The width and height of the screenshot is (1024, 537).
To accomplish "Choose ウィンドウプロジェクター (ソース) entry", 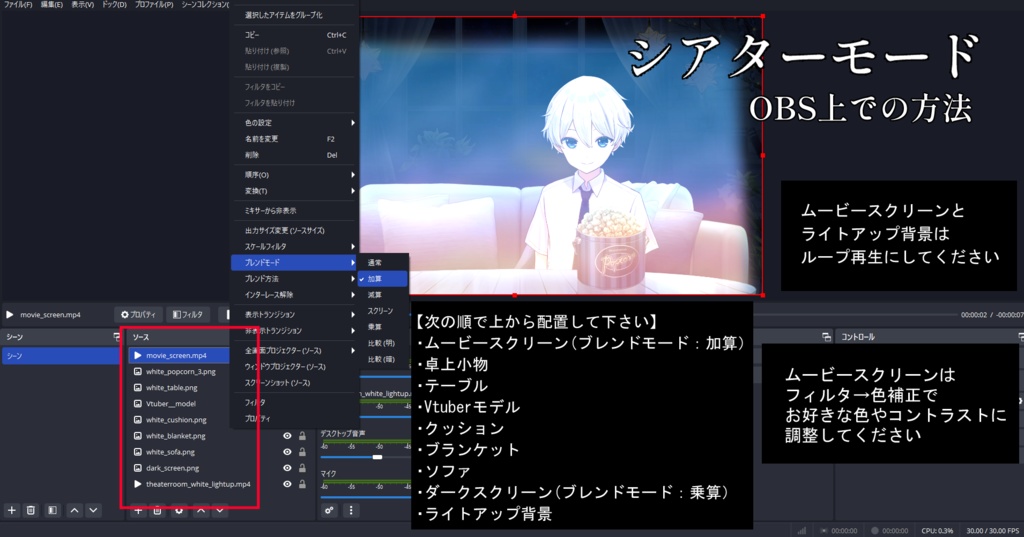I will (295, 367).
